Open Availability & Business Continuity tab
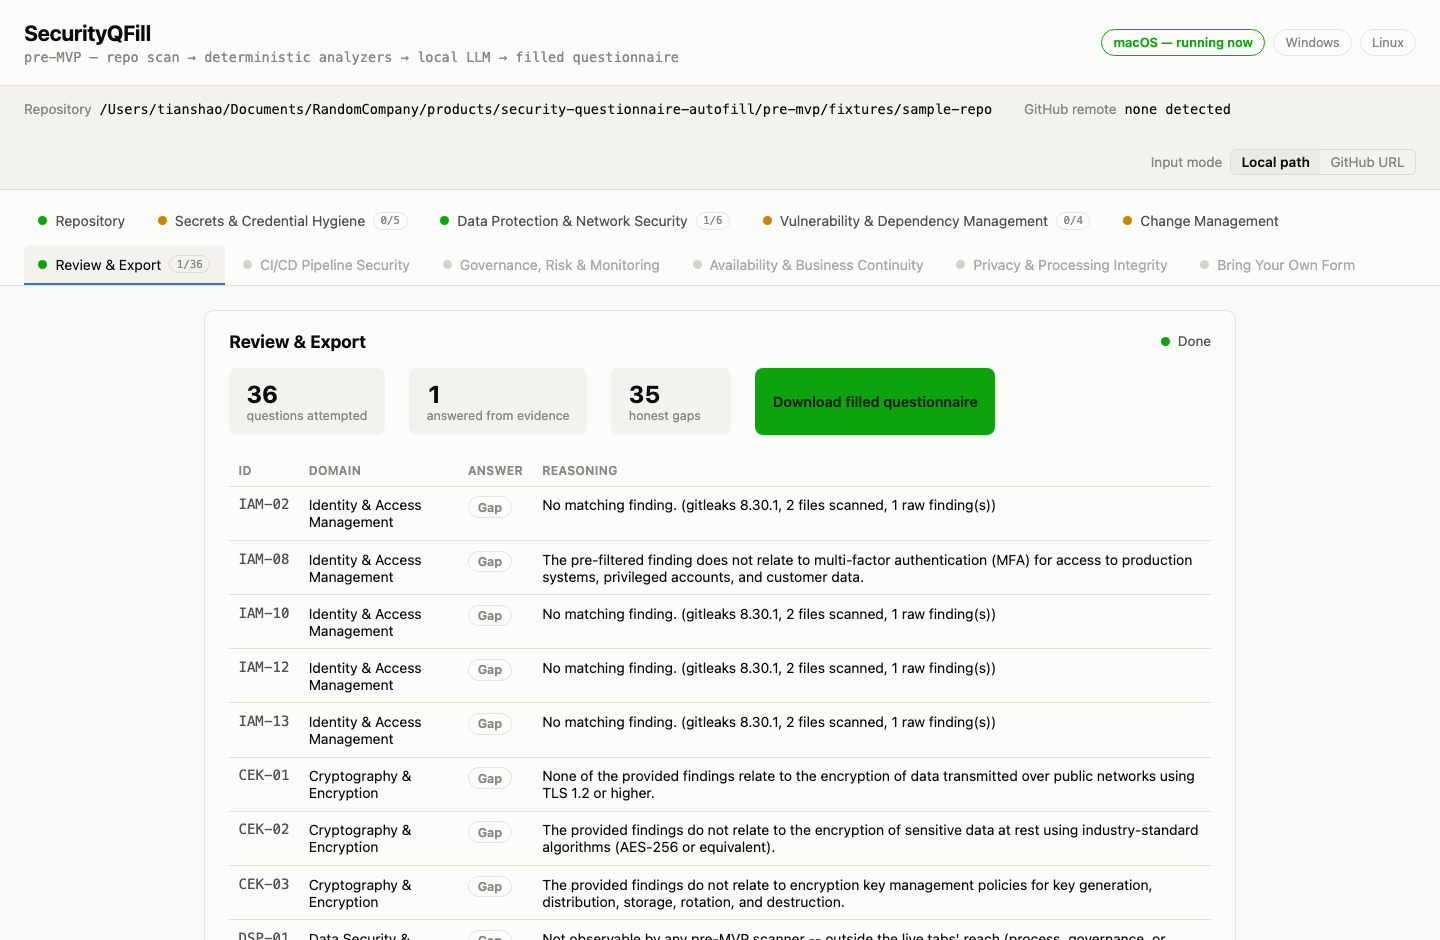Image resolution: width=1440 pixels, height=940 pixels. [808, 265]
